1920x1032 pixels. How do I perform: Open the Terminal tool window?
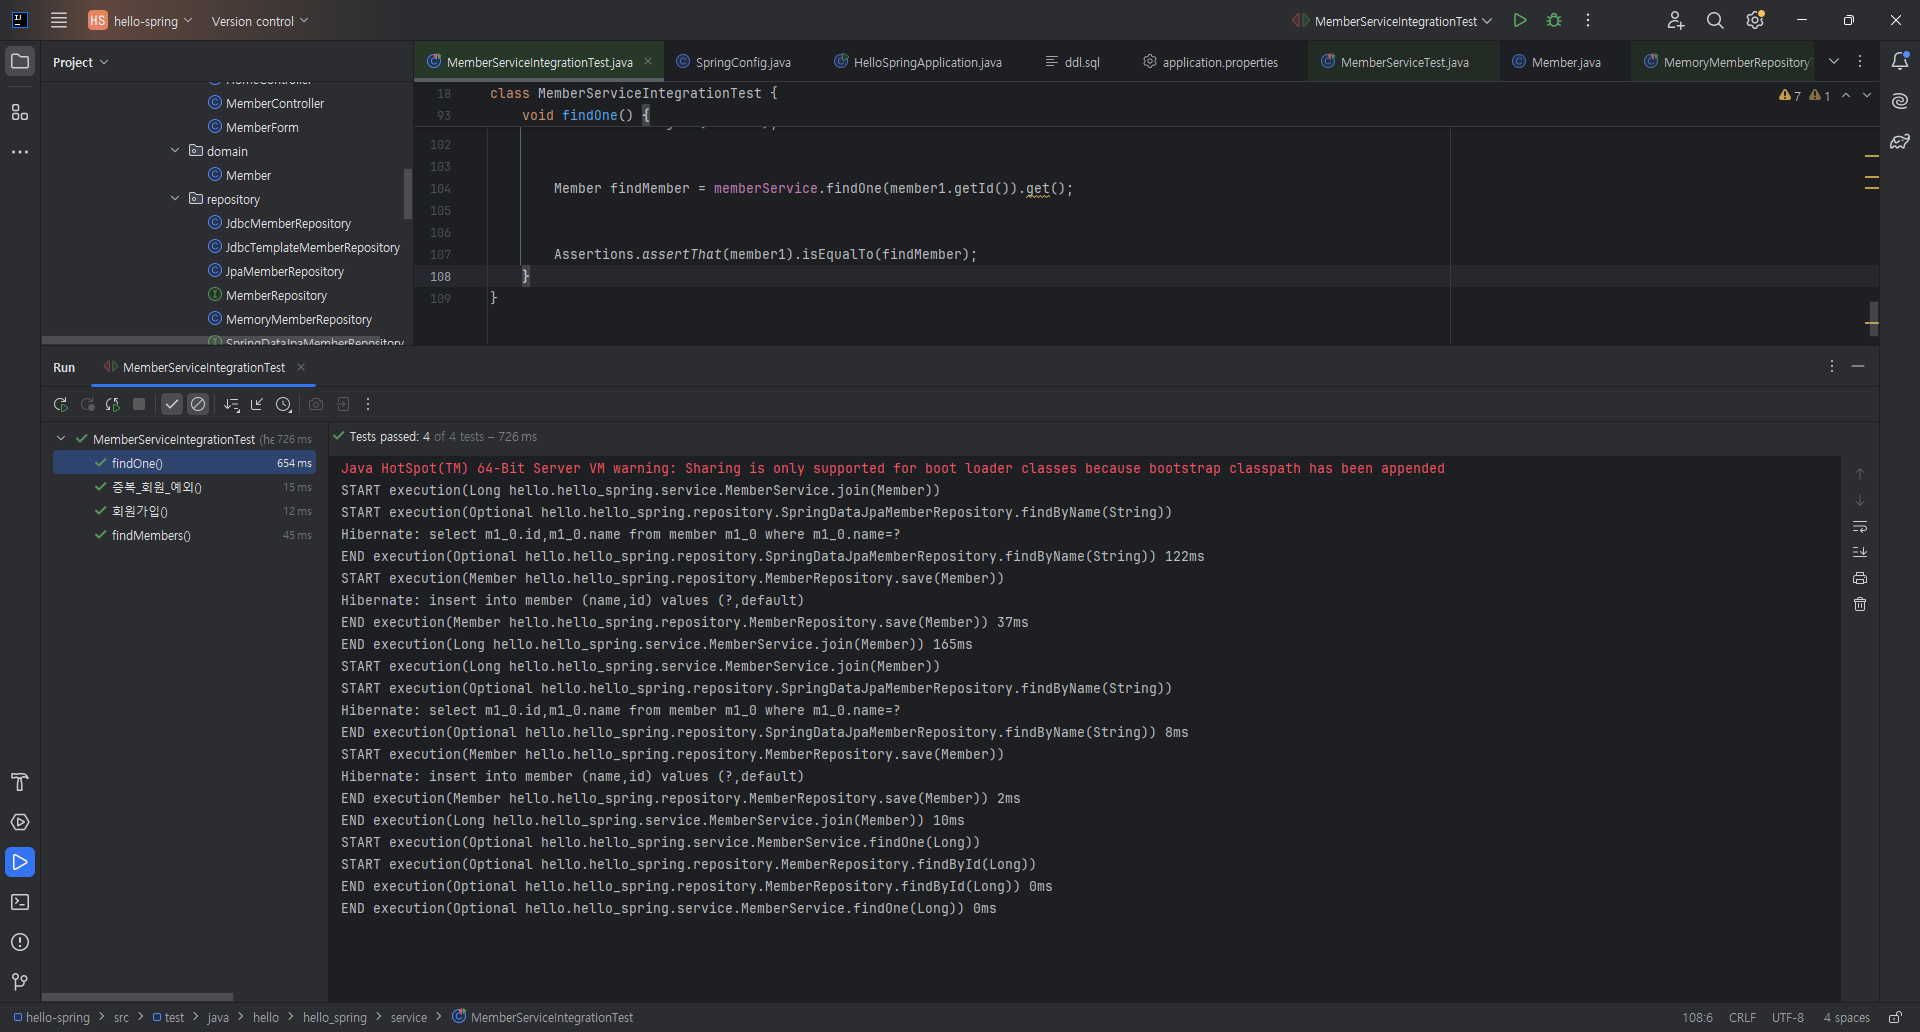[20, 902]
